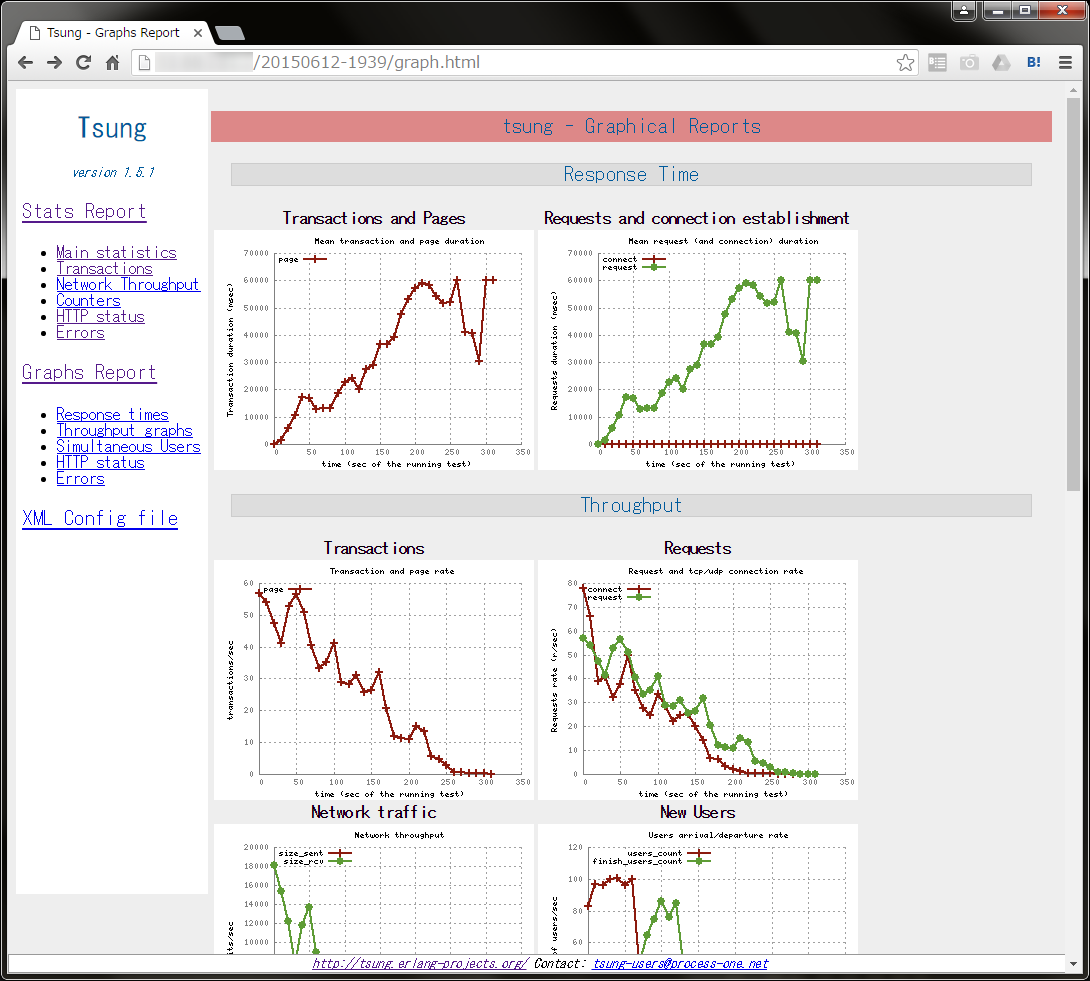Open the Google Drive extension

point(1001,63)
